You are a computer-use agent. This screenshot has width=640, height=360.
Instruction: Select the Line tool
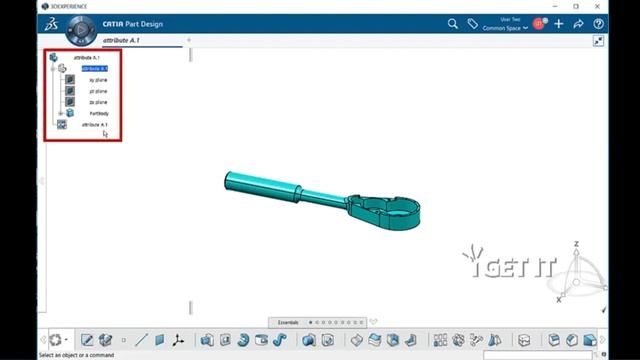click(x=141, y=340)
